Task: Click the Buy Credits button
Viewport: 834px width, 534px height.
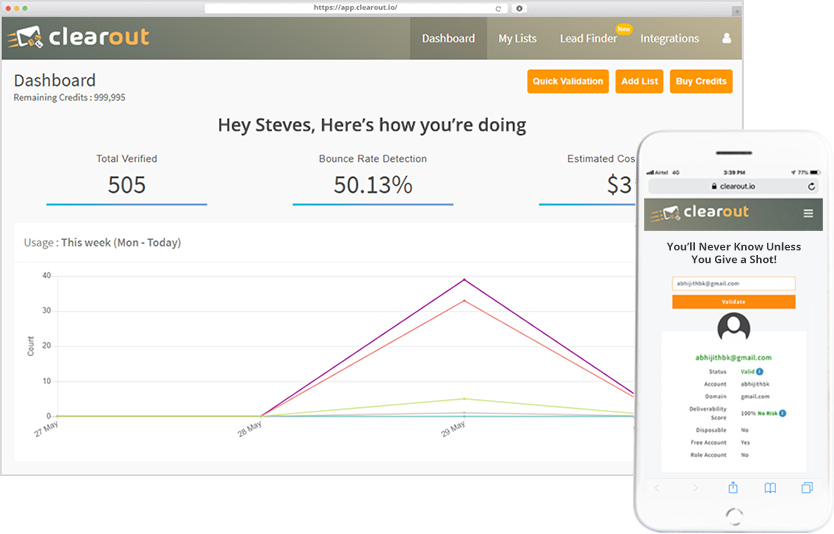Action: tap(701, 81)
